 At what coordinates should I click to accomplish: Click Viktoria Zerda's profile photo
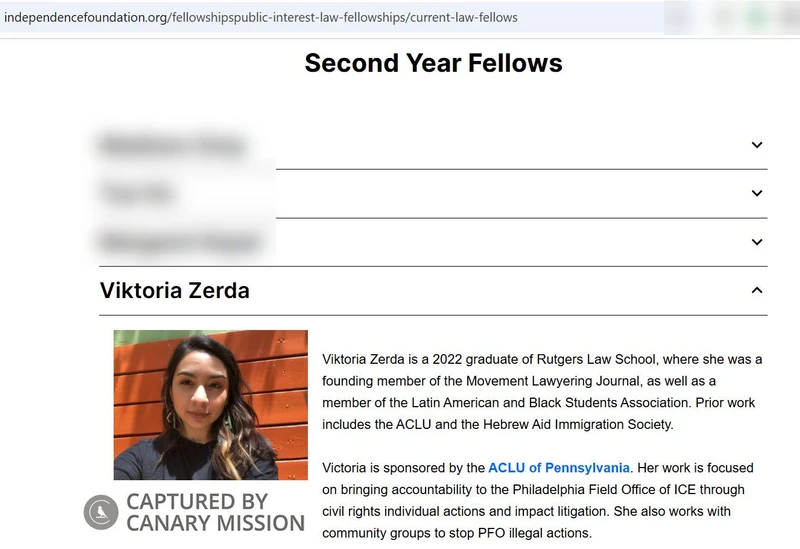coord(211,405)
